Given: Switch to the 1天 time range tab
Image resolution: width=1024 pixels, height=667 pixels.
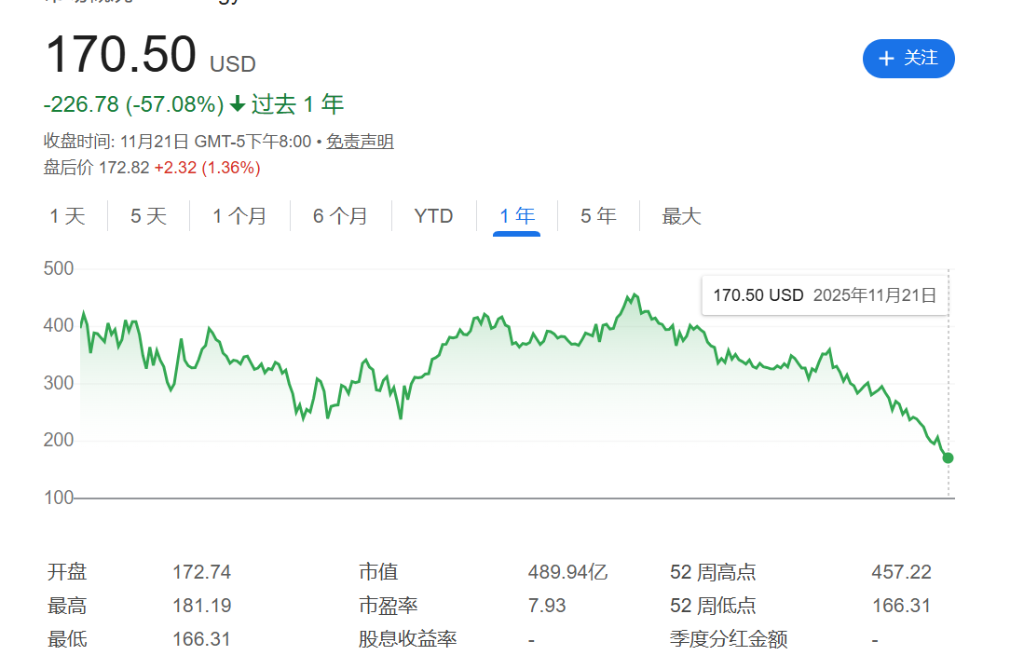Looking at the screenshot, I should [66, 216].
